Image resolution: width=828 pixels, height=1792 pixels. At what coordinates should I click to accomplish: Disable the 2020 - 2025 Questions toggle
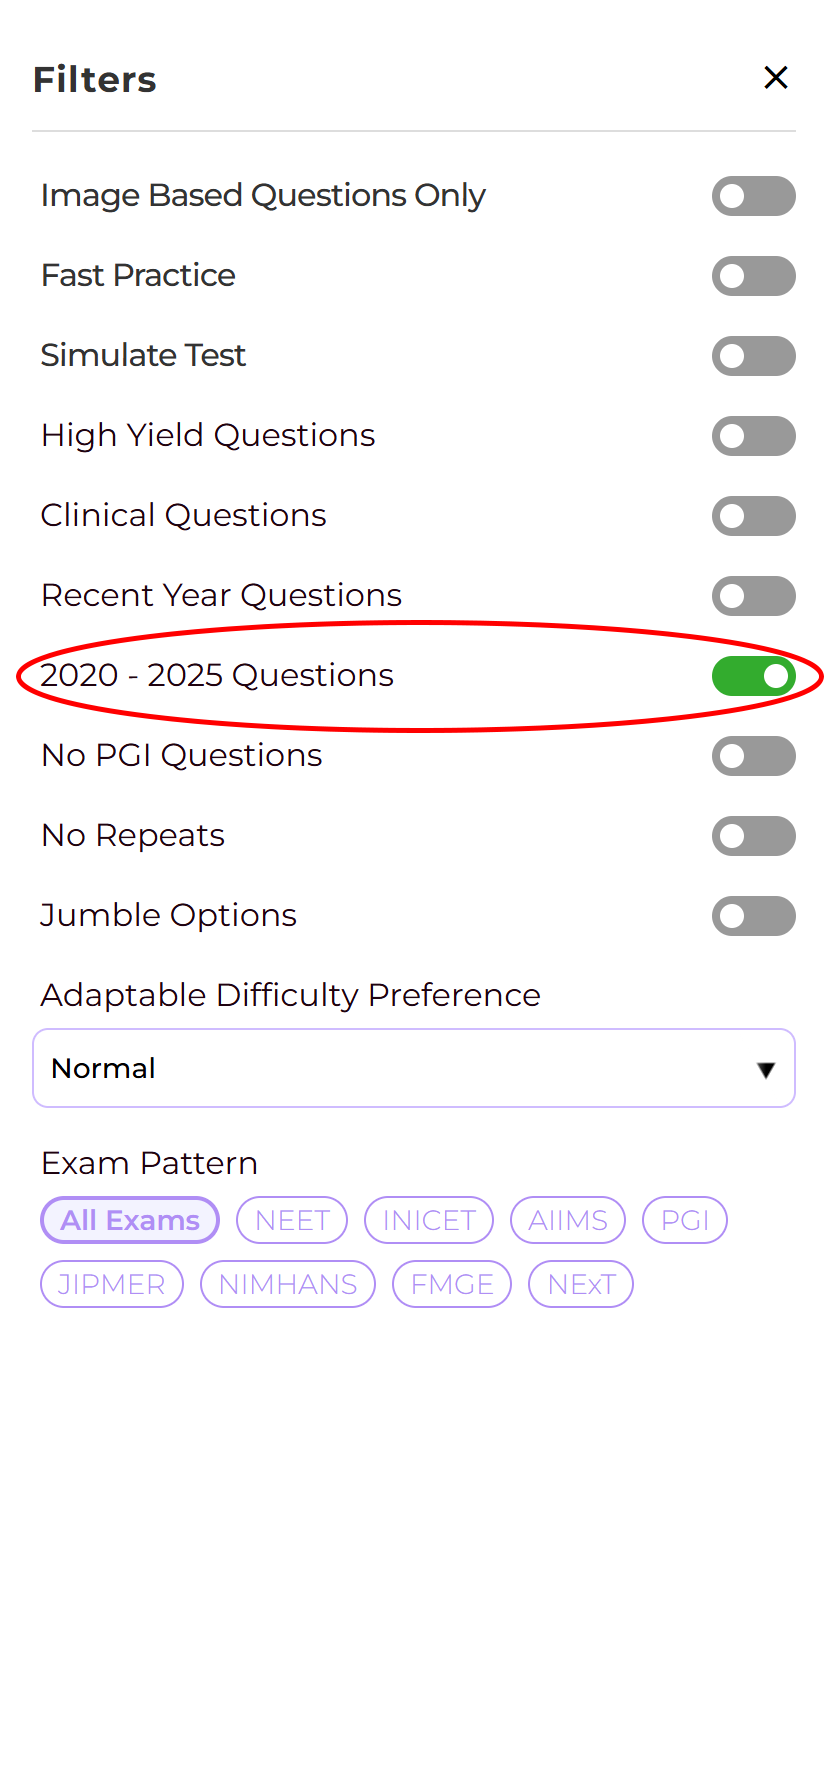point(753,676)
